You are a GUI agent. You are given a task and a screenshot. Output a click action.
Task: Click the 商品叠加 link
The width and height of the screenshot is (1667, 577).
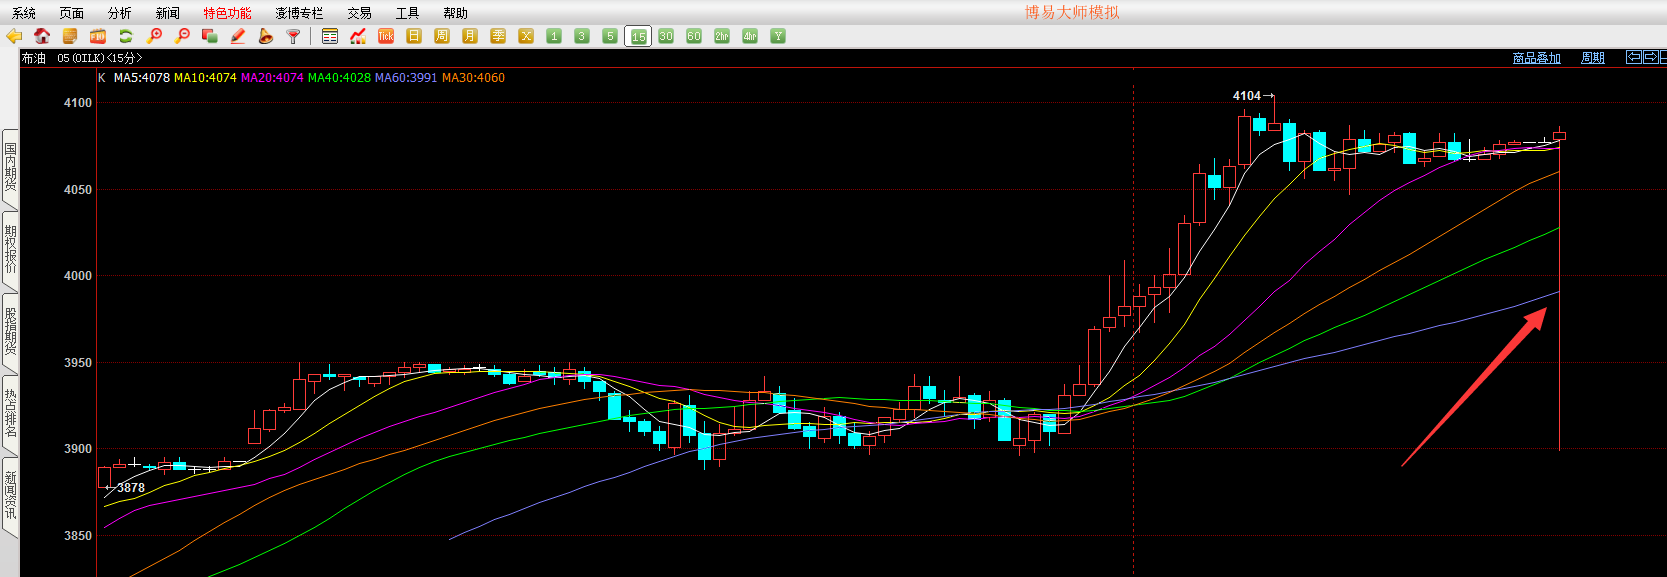tap(1536, 58)
